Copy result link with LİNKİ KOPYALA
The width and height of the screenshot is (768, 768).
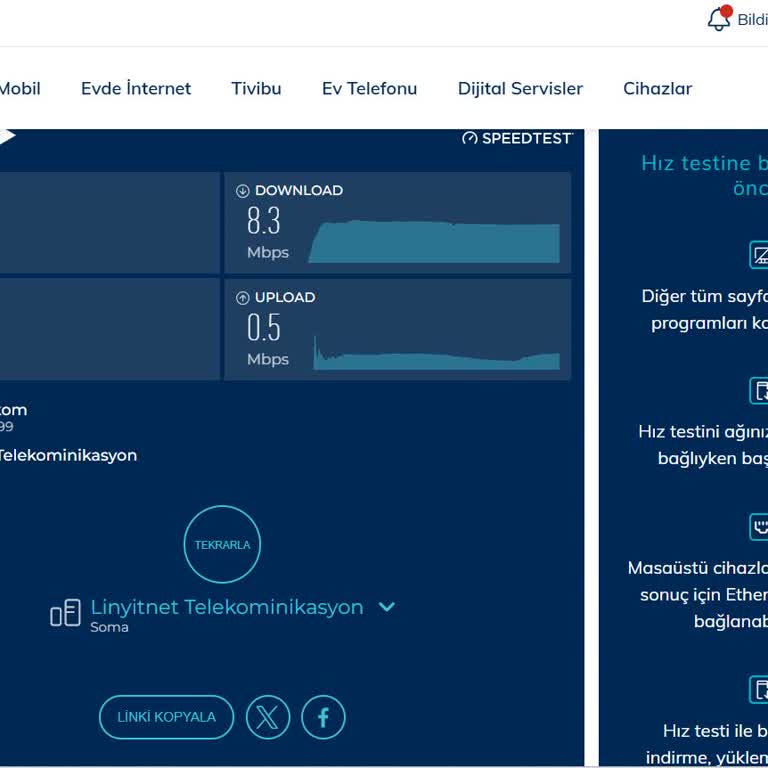[167, 717]
